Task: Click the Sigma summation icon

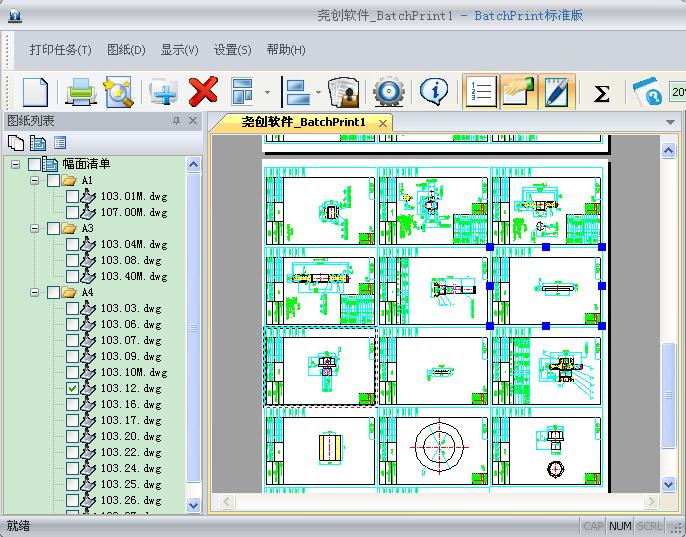Action: 601,93
